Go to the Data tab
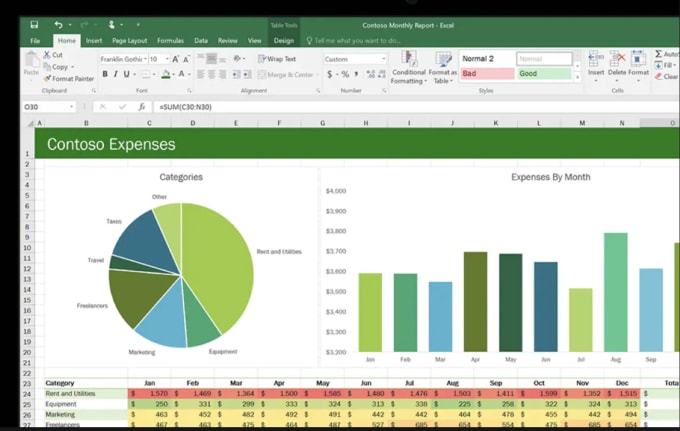Image resolution: width=680 pixels, height=431 pixels. (201, 41)
